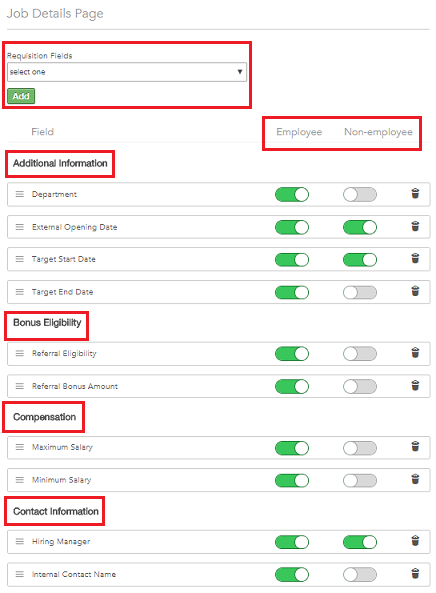Open the Requisition Fields dropdown
This screenshot has height=593, width=436.
point(127,72)
